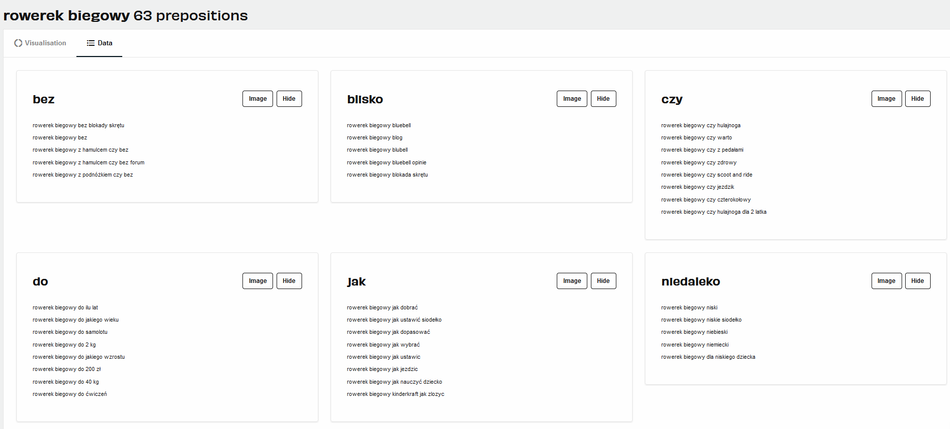Hide the 'jak' preposition card
Screen dimensions: 950x429
(x=603, y=281)
